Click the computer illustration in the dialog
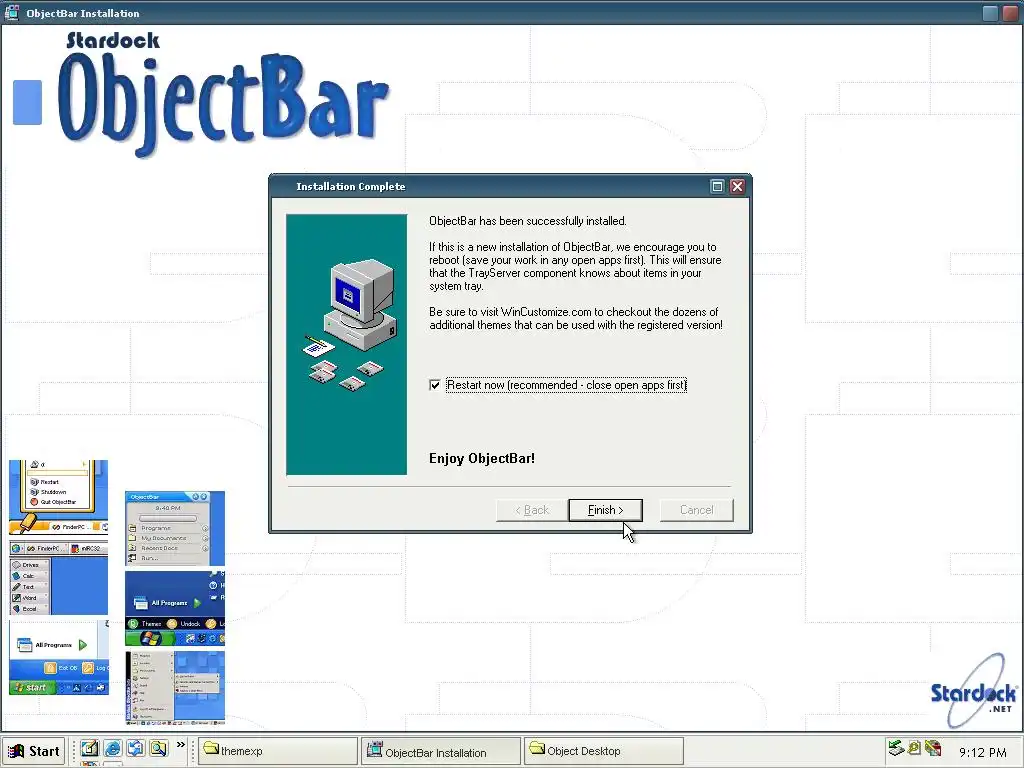Image resolution: width=1024 pixels, height=768 pixels. [347, 344]
